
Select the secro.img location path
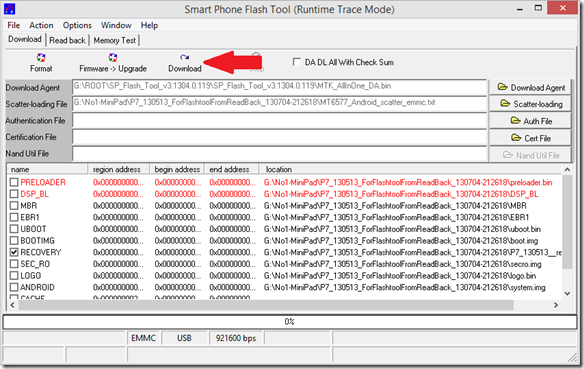(x=403, y=264)
